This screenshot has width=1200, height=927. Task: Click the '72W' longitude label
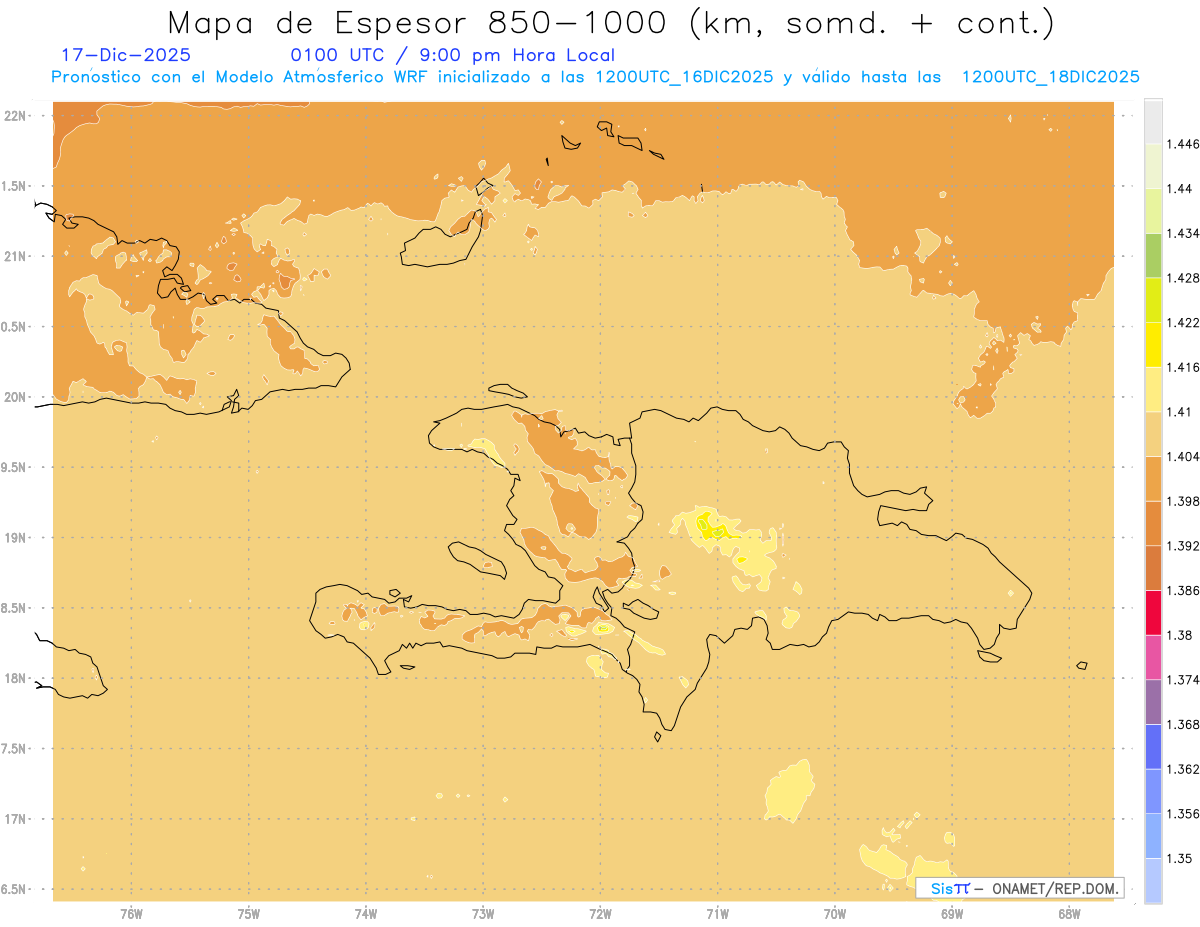point(600,914)
